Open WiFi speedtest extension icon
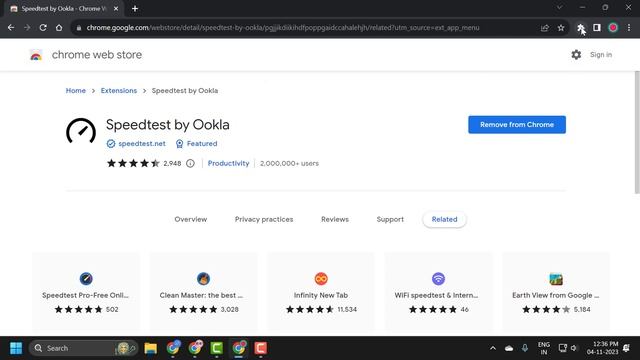The height and width of the screenshot is (360, 640). click(x=438, y=279)
